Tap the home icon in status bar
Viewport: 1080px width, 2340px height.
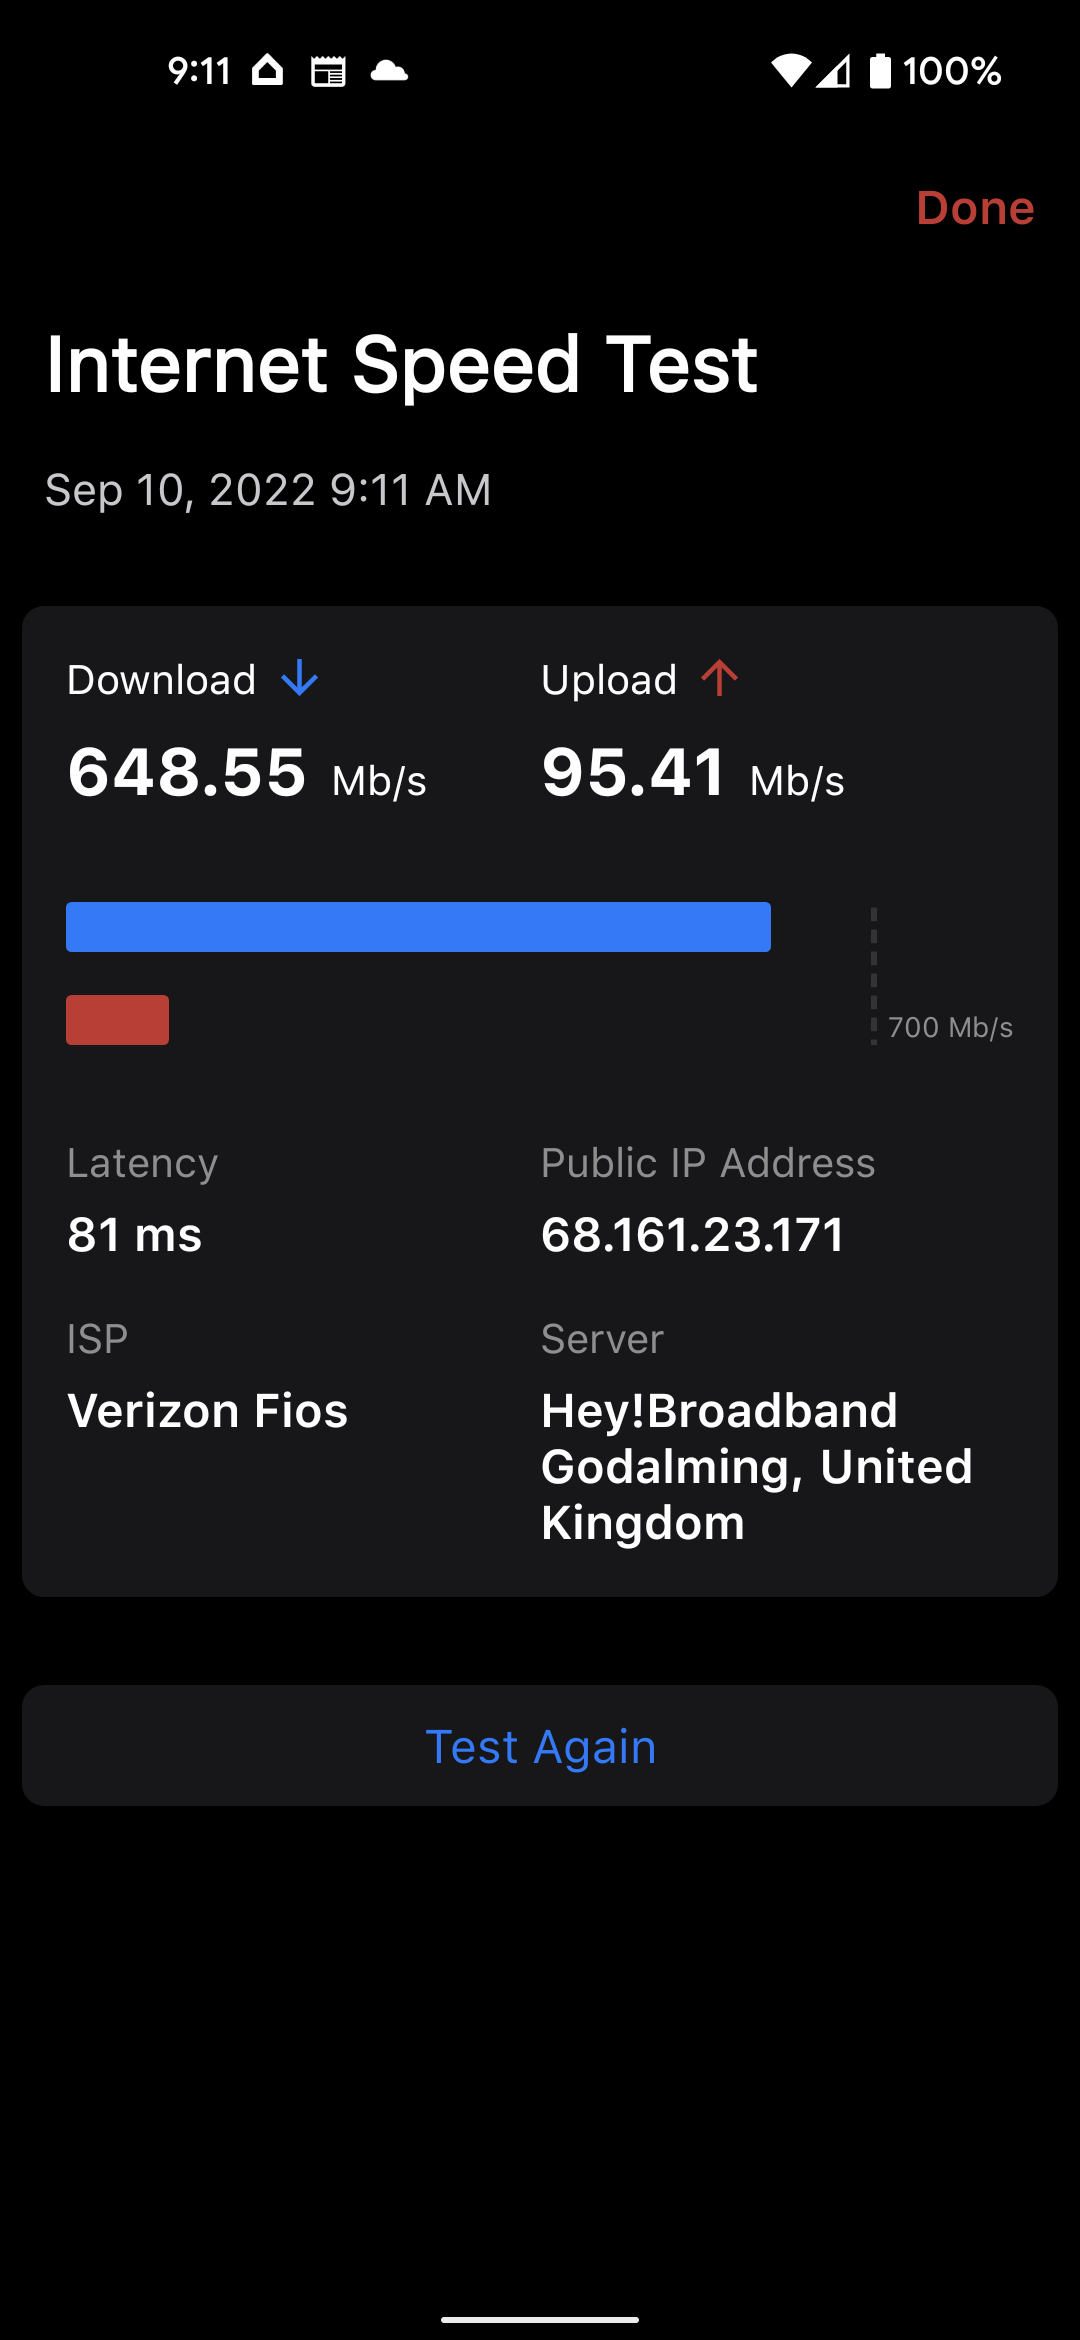[268, 71]
